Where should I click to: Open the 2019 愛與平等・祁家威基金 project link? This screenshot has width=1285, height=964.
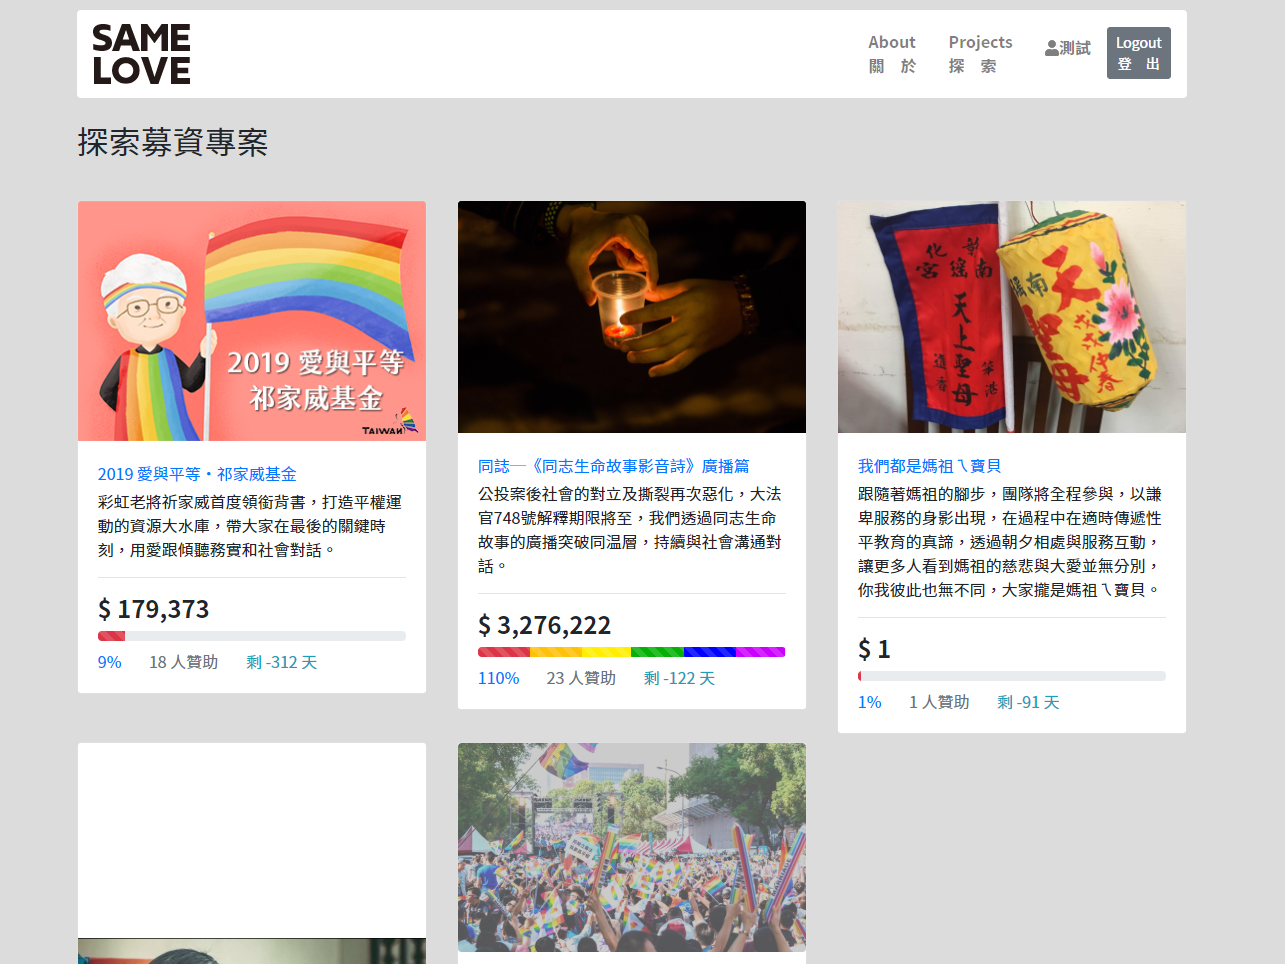tap(197, 474)
